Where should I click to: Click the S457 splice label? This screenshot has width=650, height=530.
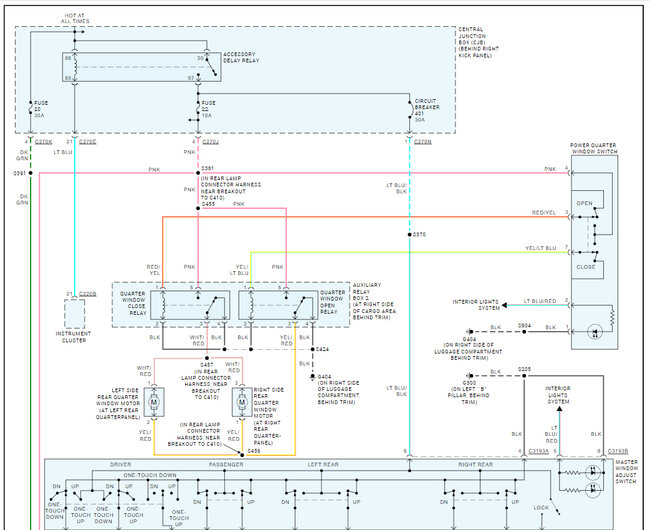(x=207, y=365)
